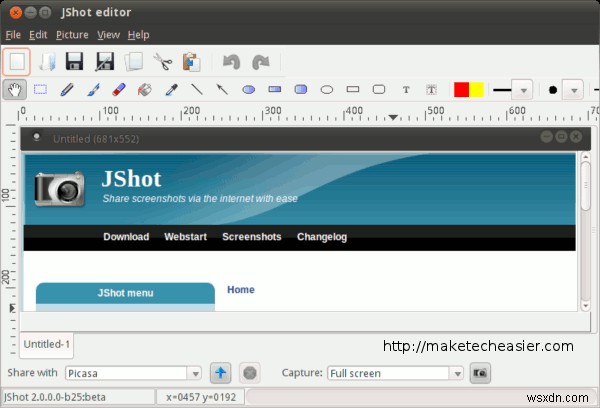
Task: Click the blue upload arrow button
Action: pyautogui.click(x=220, y=373)
